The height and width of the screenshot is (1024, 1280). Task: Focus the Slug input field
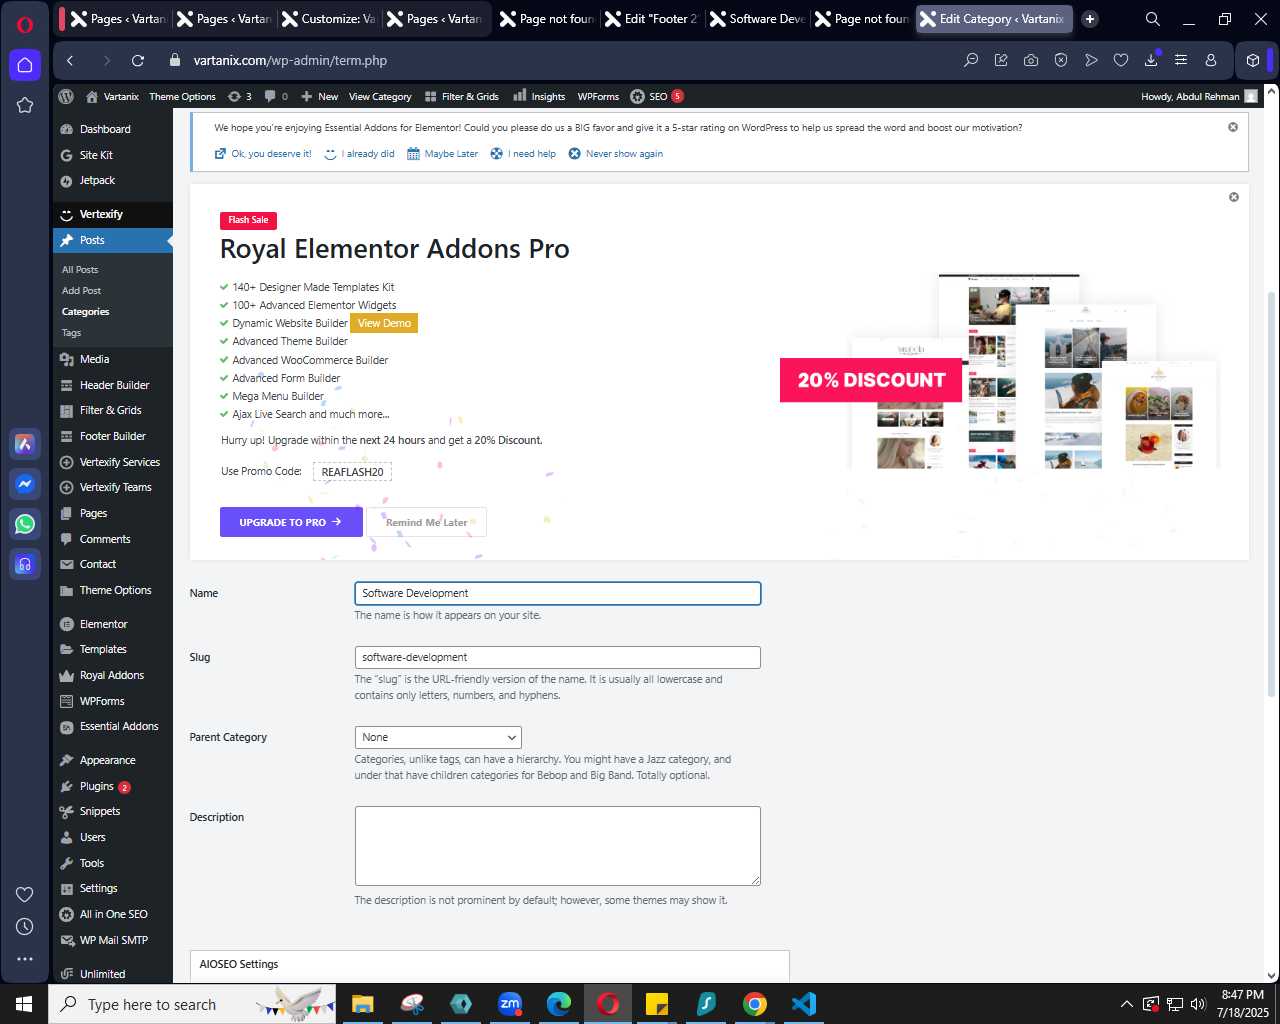(x=558, y=657)
